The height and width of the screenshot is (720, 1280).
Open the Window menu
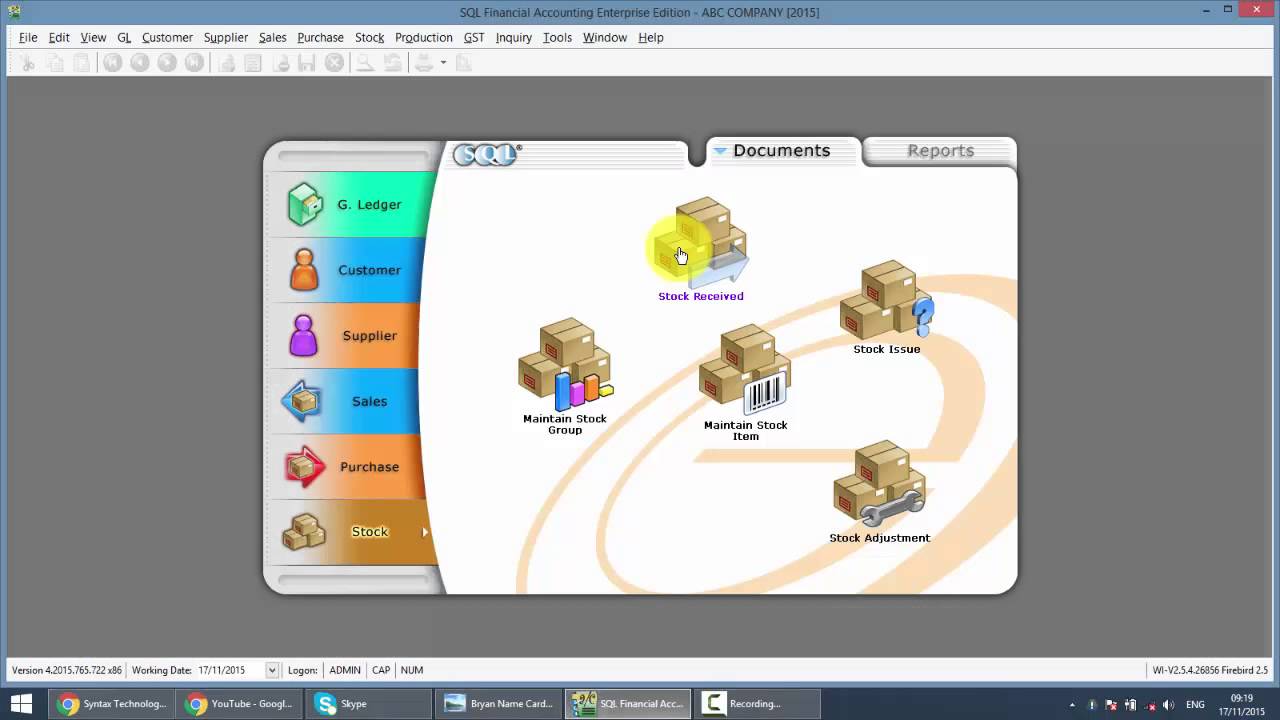pos(605,37)
